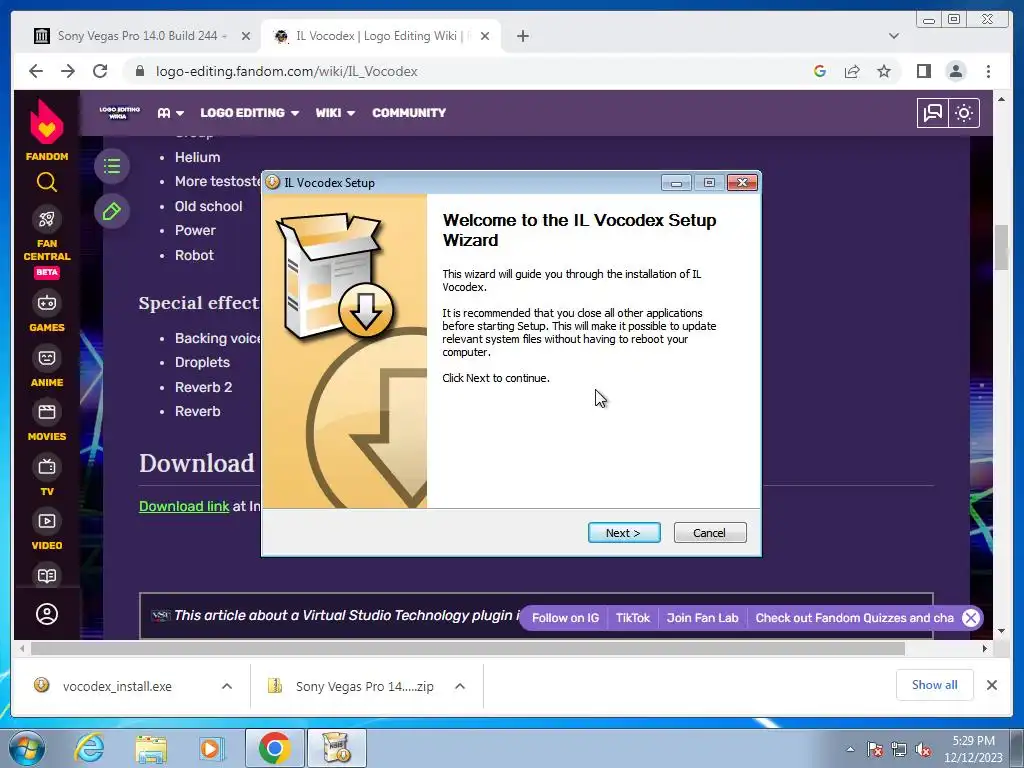This screenshot has width=1024, height=768.
Task: Close the Chrome downloads bar
Action: (x=991, y=685)
